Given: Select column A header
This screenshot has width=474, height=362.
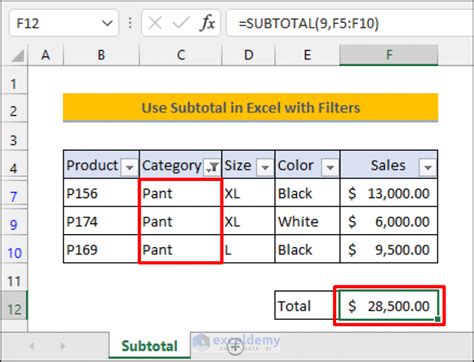Looking at the screenshot, I should point(46,55).
